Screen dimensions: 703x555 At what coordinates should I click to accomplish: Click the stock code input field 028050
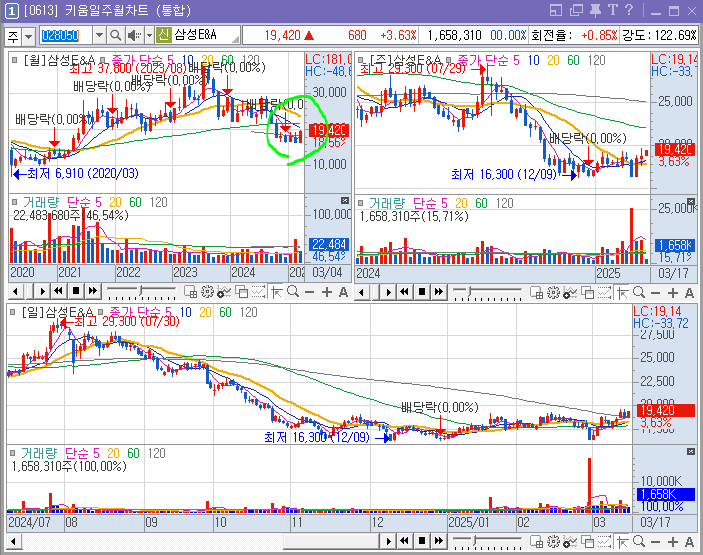(x=66, y=35)
